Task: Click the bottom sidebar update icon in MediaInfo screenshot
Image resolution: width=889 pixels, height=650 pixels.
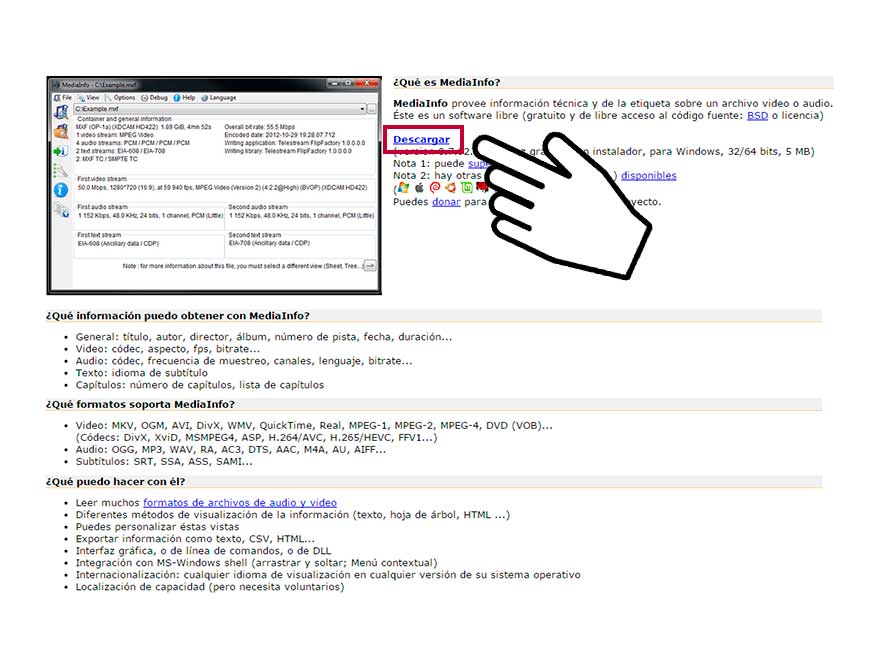Action: click(x=62, y=211)
